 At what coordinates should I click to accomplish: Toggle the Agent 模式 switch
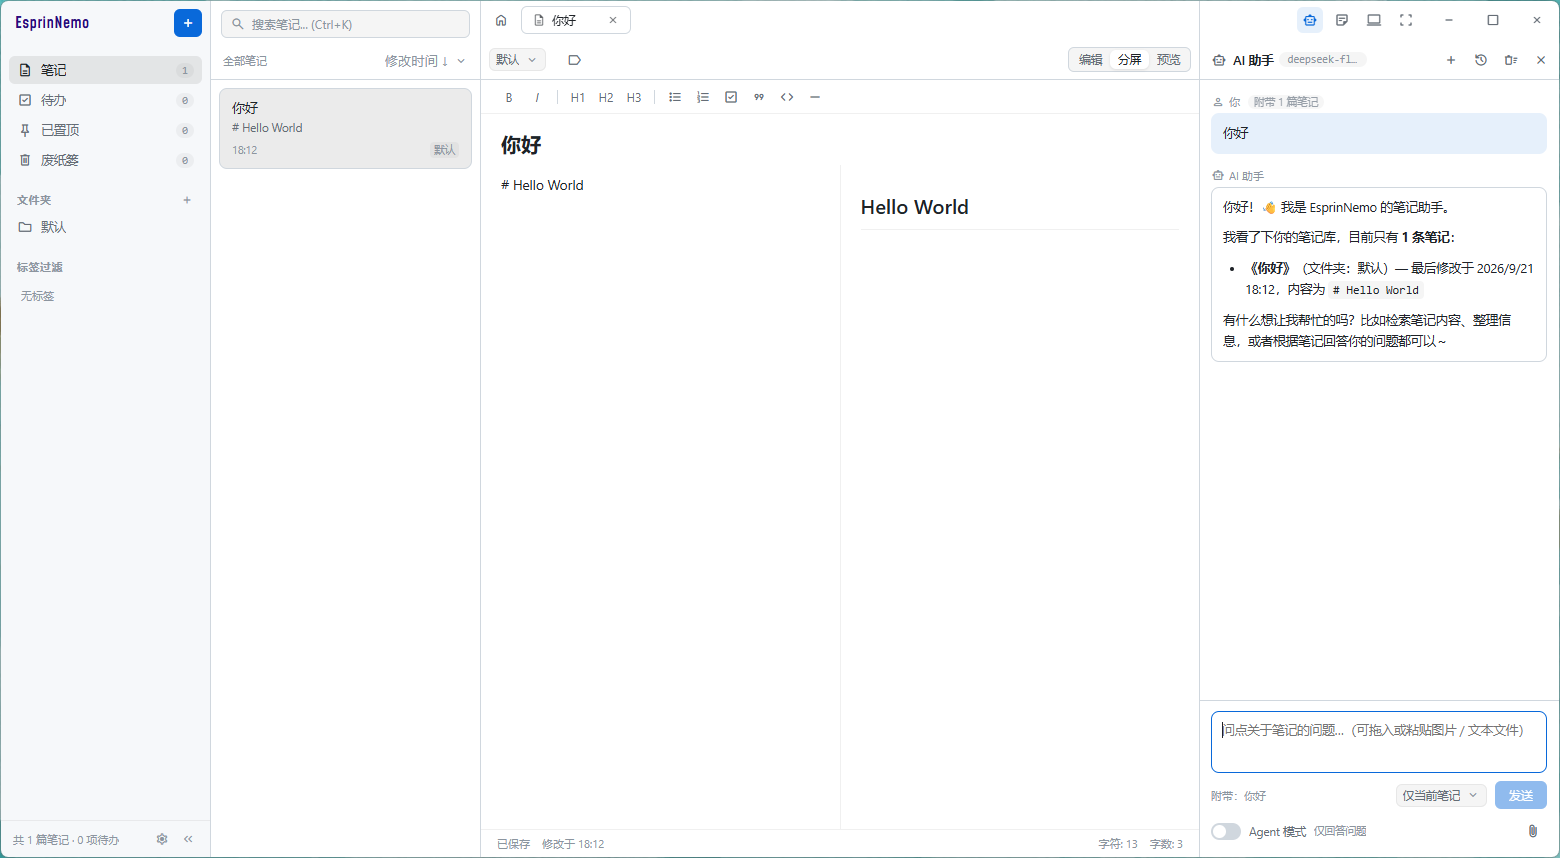1226,831
